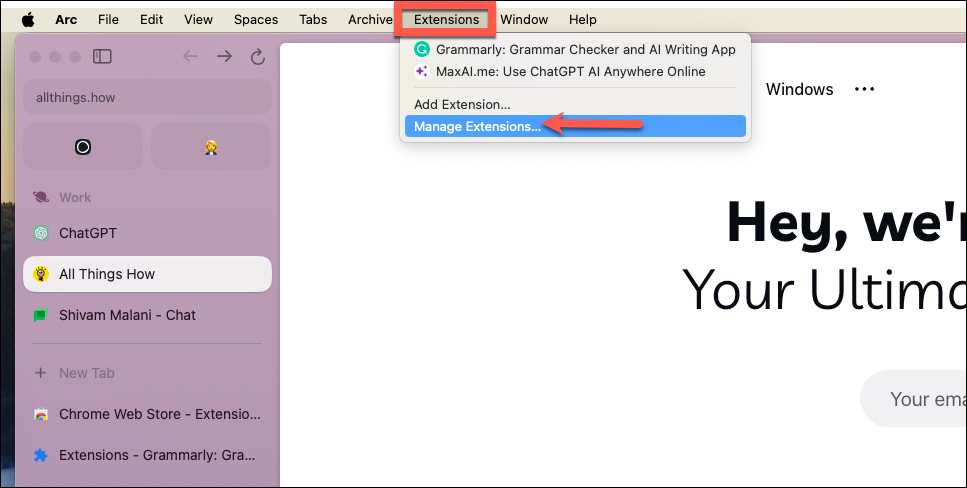Screen dimensions: 967x488
Task: Open the Apple menu
Action: tap(28, 20)
